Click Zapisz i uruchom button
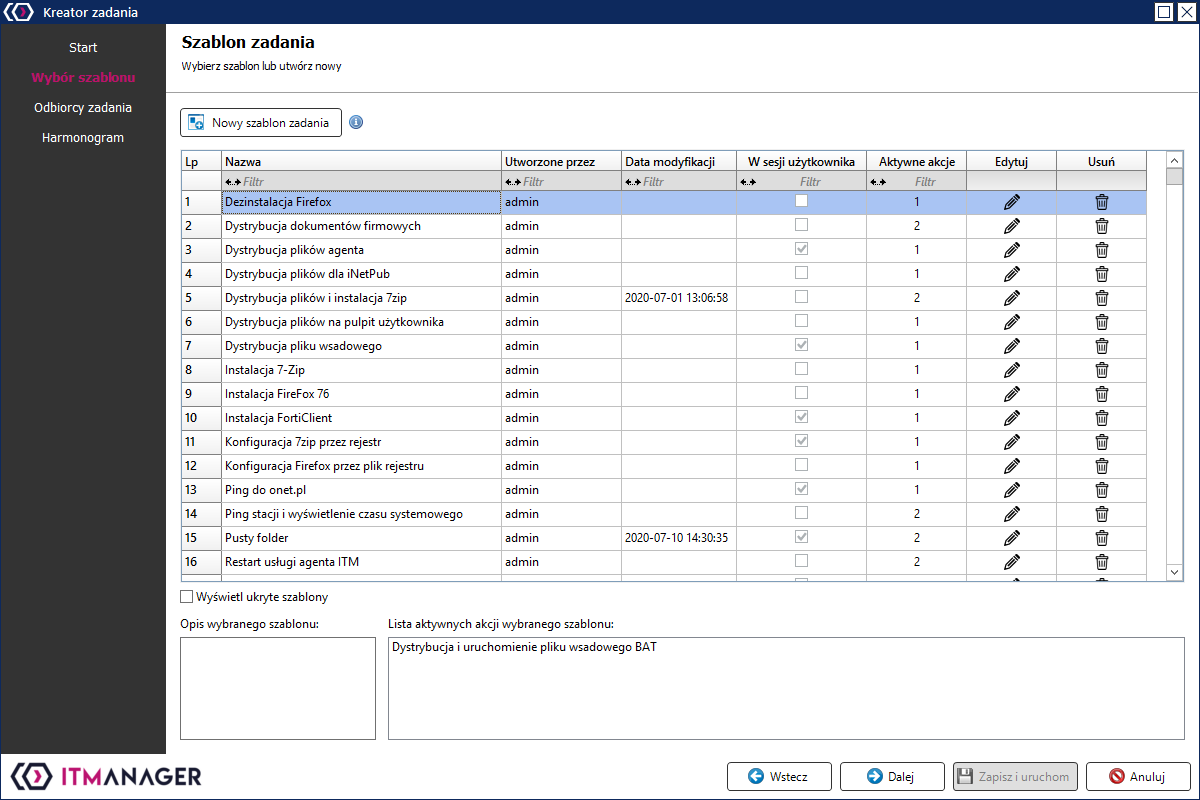Viewport: 1200px width, 800px height. (x=1015, y=776)
